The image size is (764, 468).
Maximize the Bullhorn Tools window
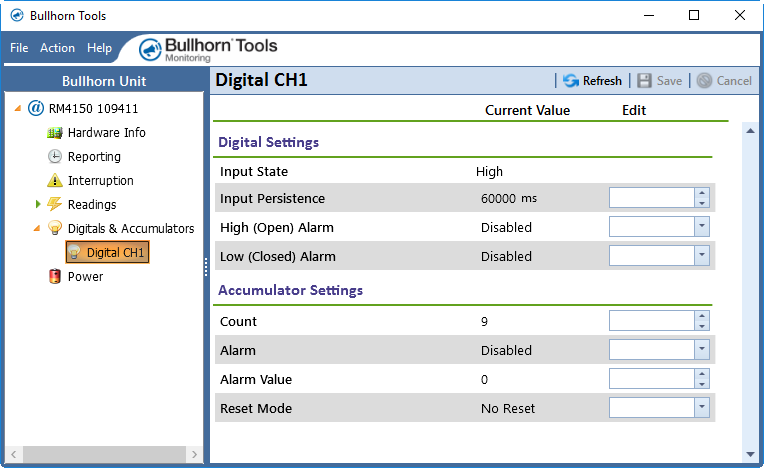(x=694, y=16)
